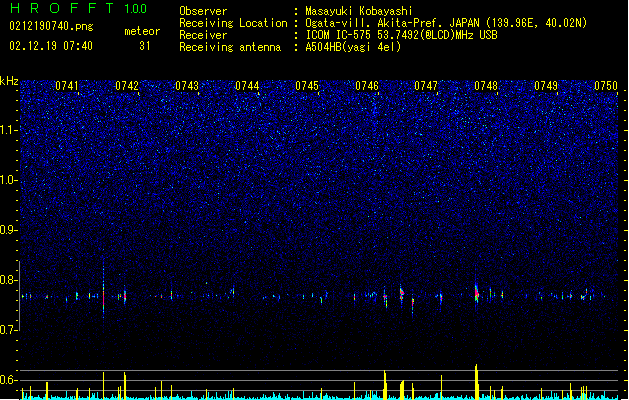629x400 pixels.
Task: Click the date stamp 02.12.19 07:40
Action: click(x=51, y=46)
